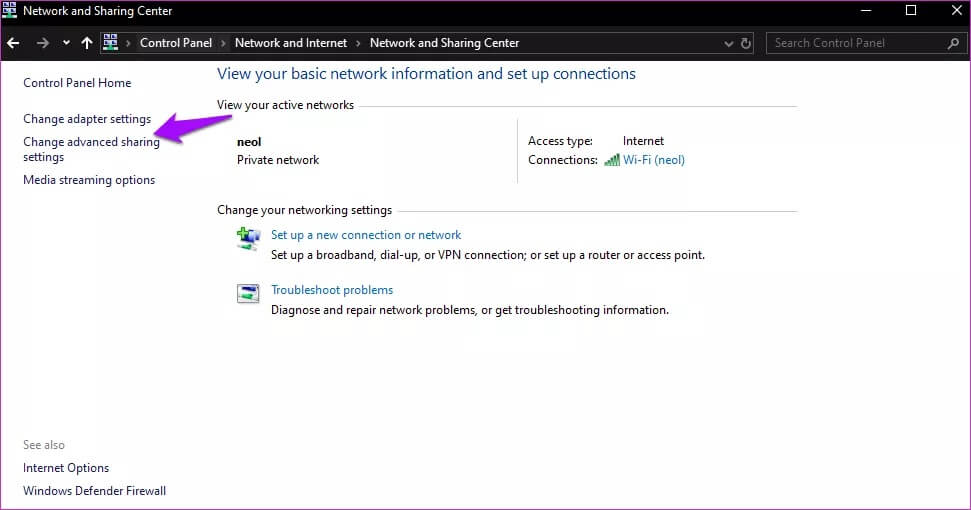Open Troubleshoot problems
The image size is (971, 510).
(x=332, y=290)
